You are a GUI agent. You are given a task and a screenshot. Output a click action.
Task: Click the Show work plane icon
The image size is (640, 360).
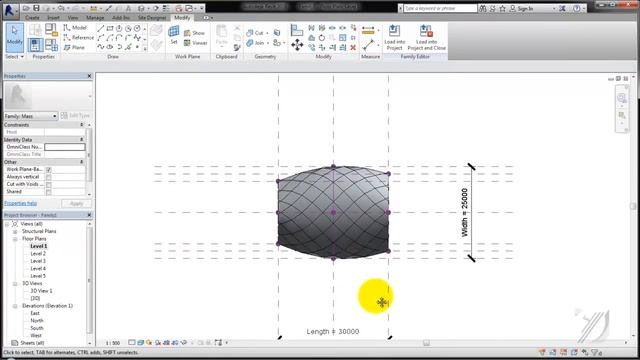(194, 33)
